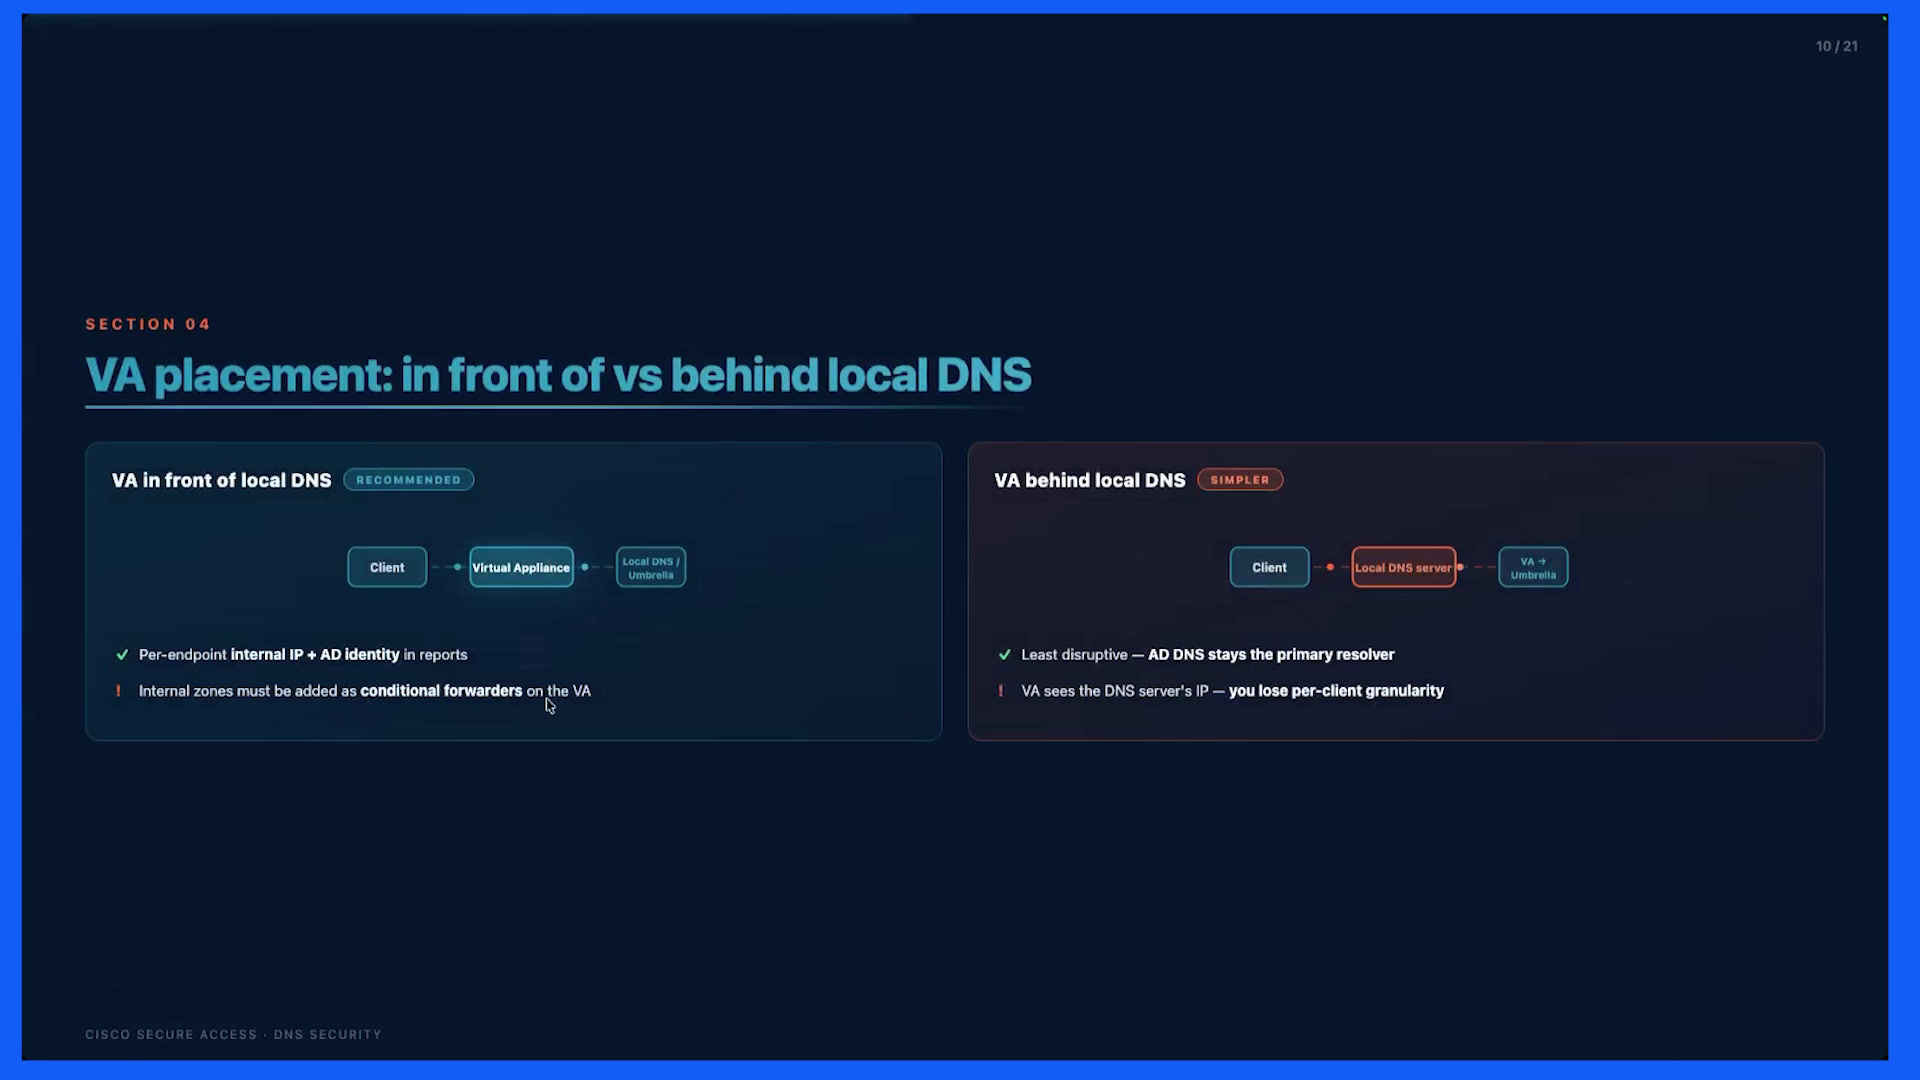1920x1080 pixels.
Task: Click the 'VA in front of local DNS' heading
Action: click(222, 480)
